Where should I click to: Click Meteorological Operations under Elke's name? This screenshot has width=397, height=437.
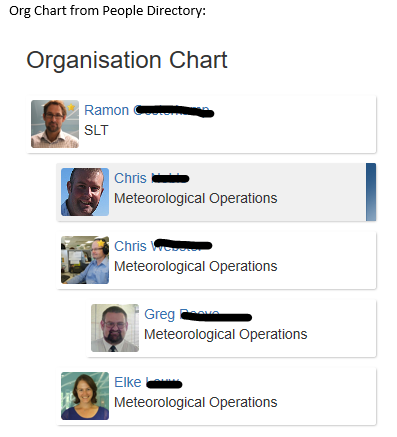click(x=196, y=402)
